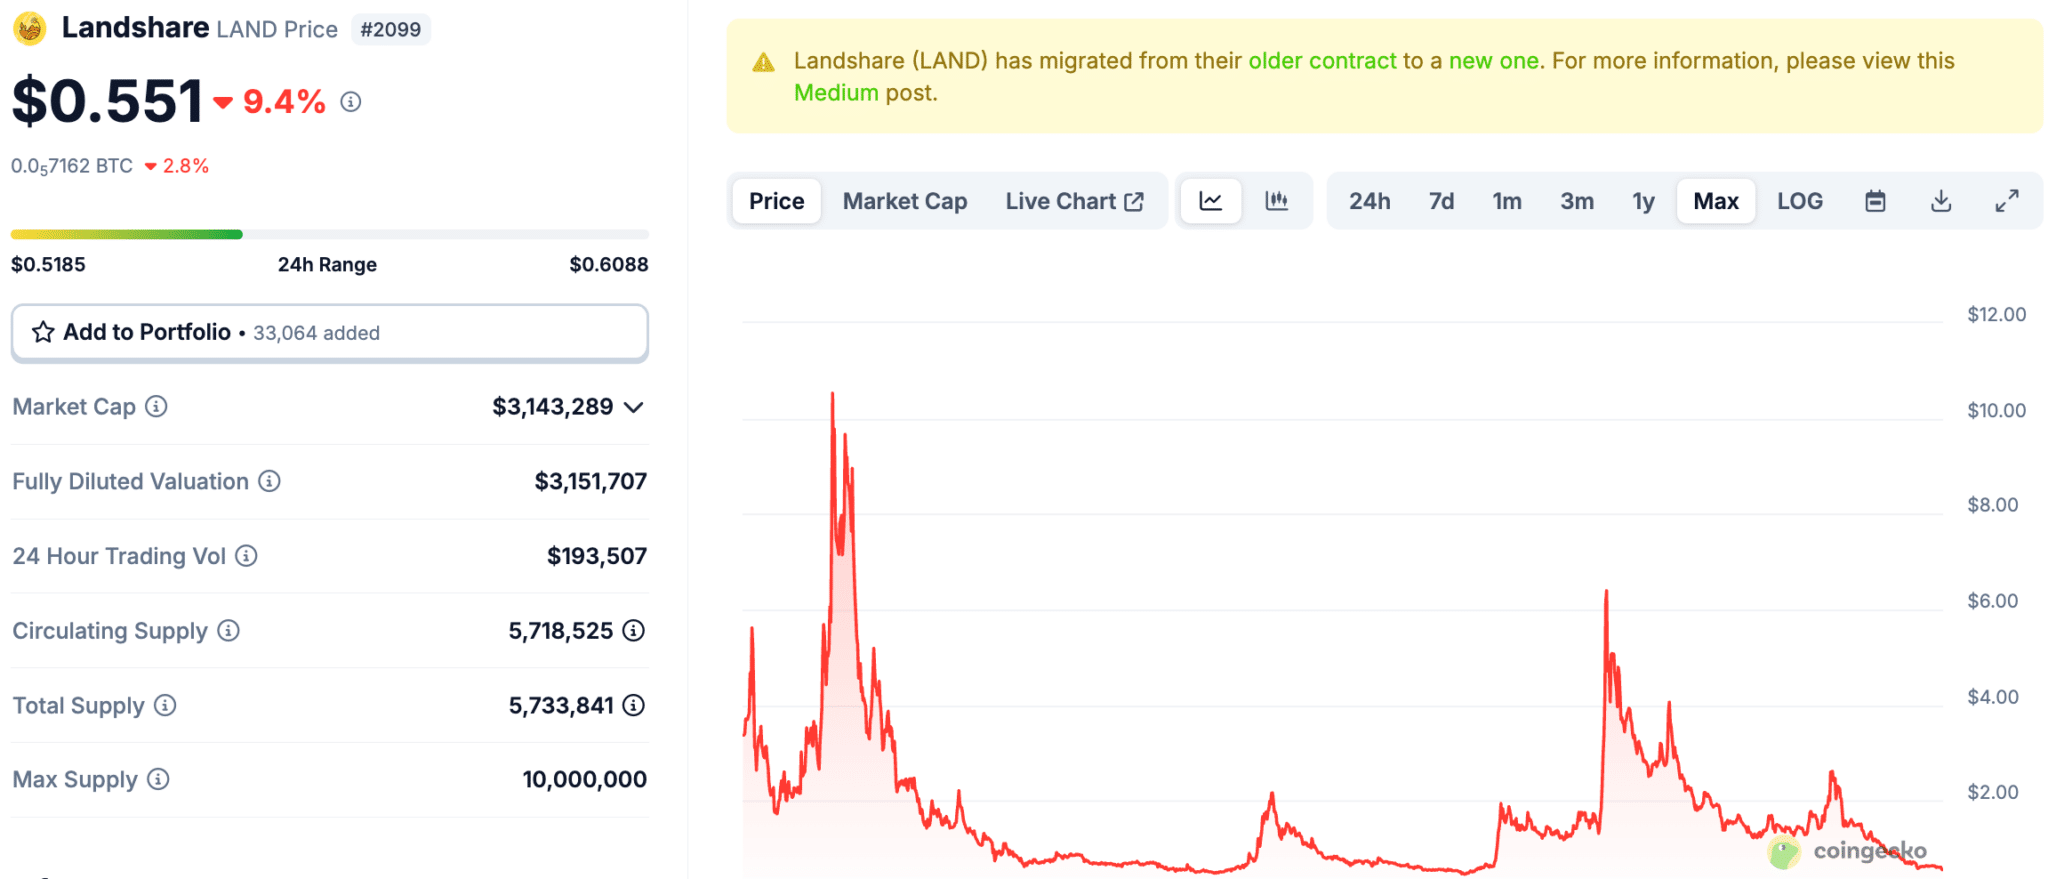Toggle LOG scale on the chart
Image resolution: width=2048 pixels, height=879 pixels.
point(1799,201)
